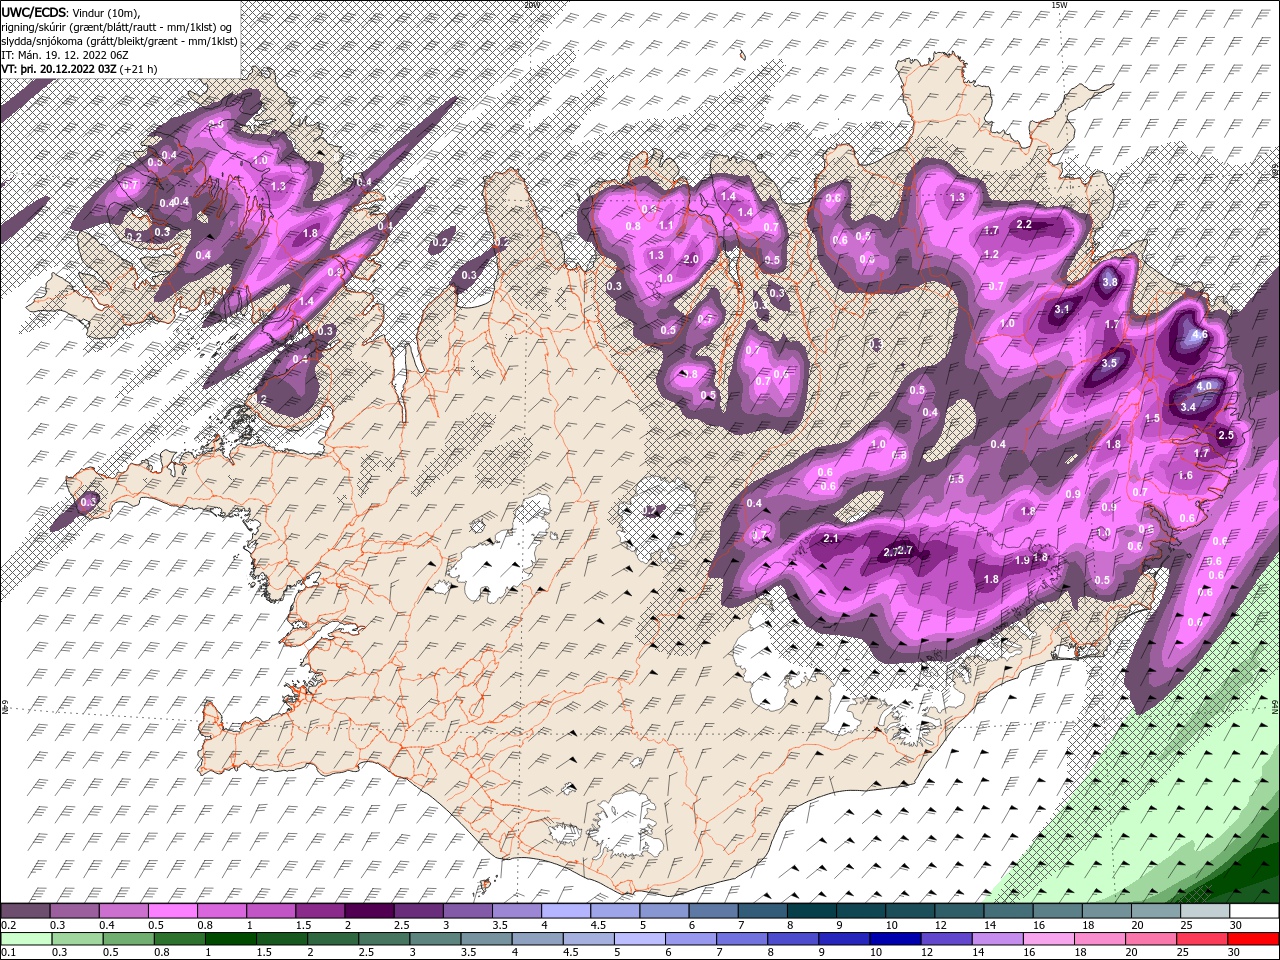
Task: Click the 0.2 label on the purple legend row
Action: pyautogui.click(x=8, y=925)
